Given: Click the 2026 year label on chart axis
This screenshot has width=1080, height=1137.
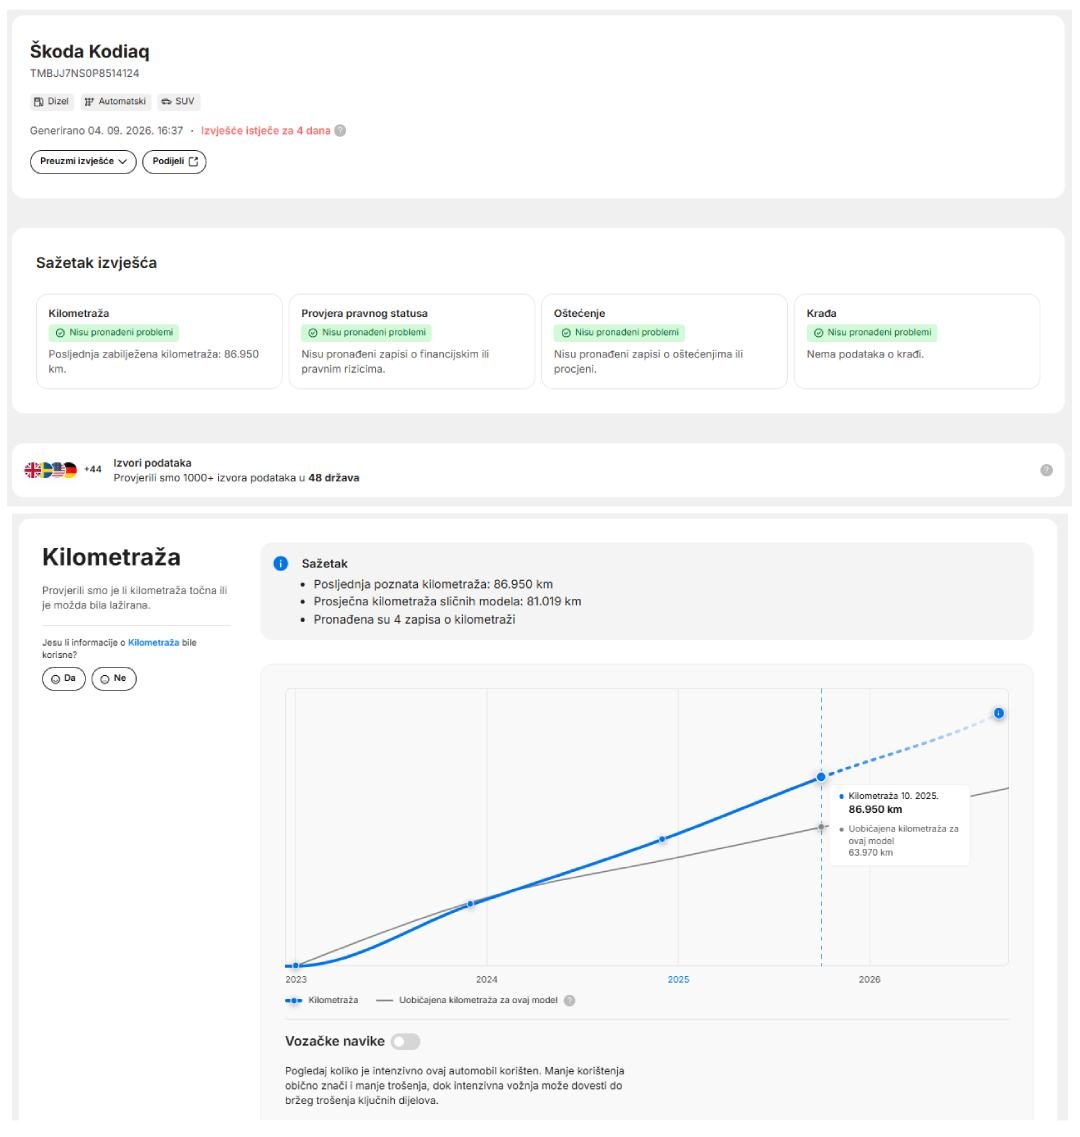Looking at the screenshot, I should tap(870, 980).
